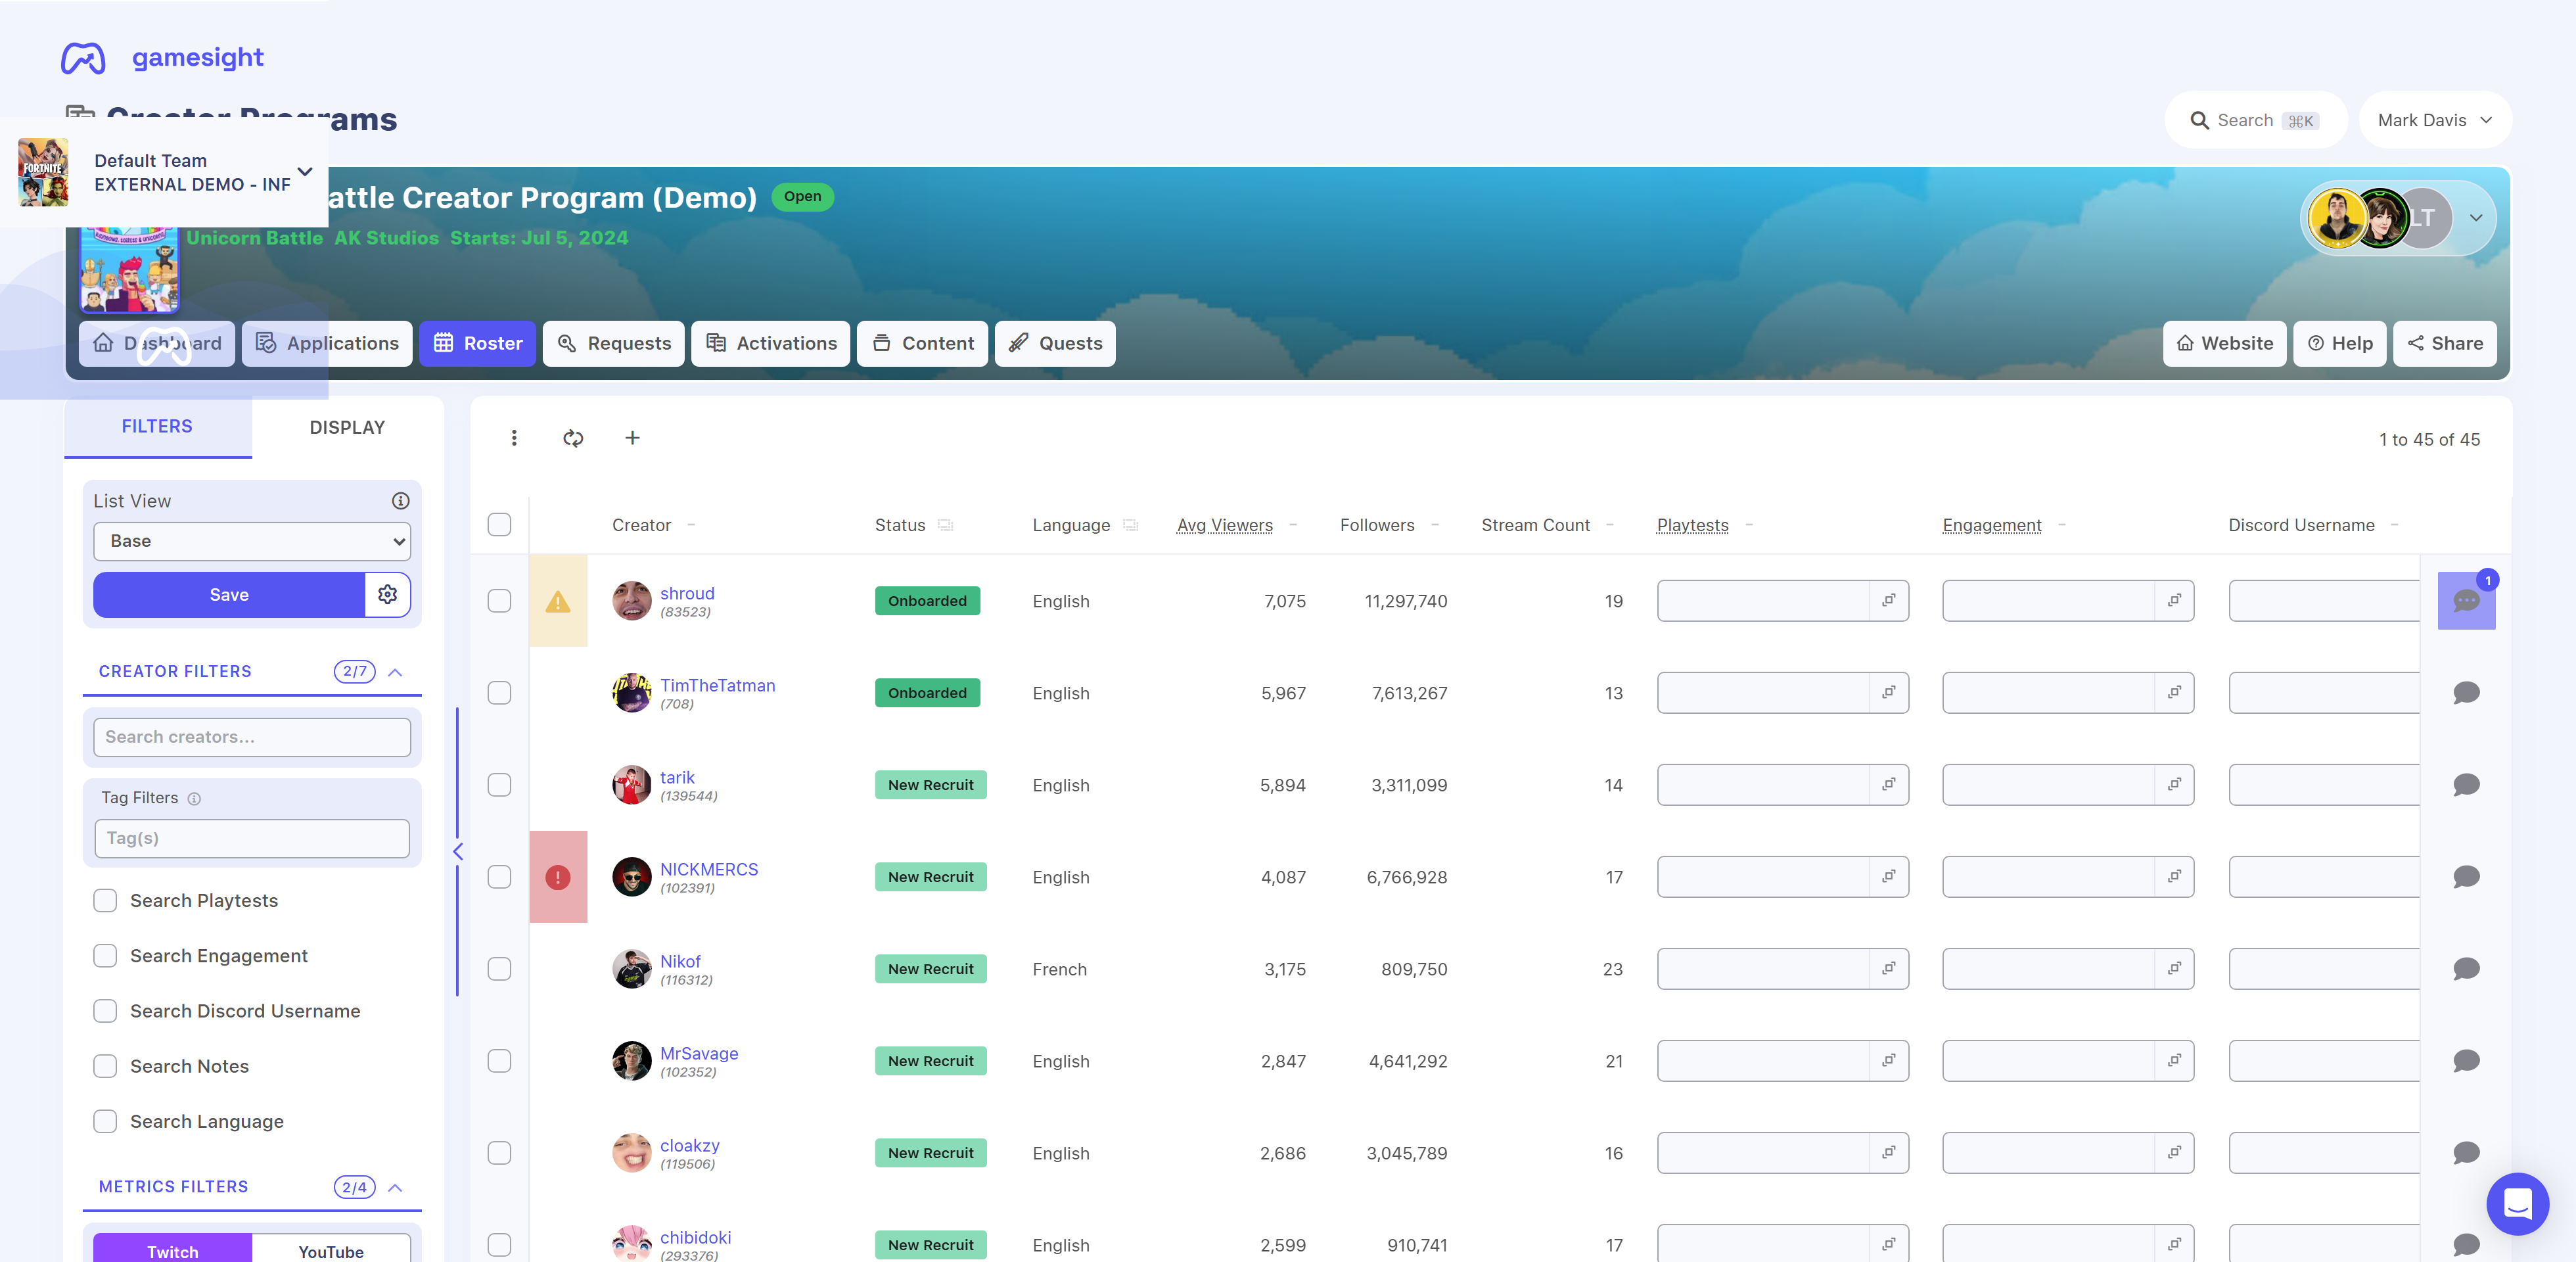
Task: Open Nikof's comment bubble
Action: click(2466, 969)
